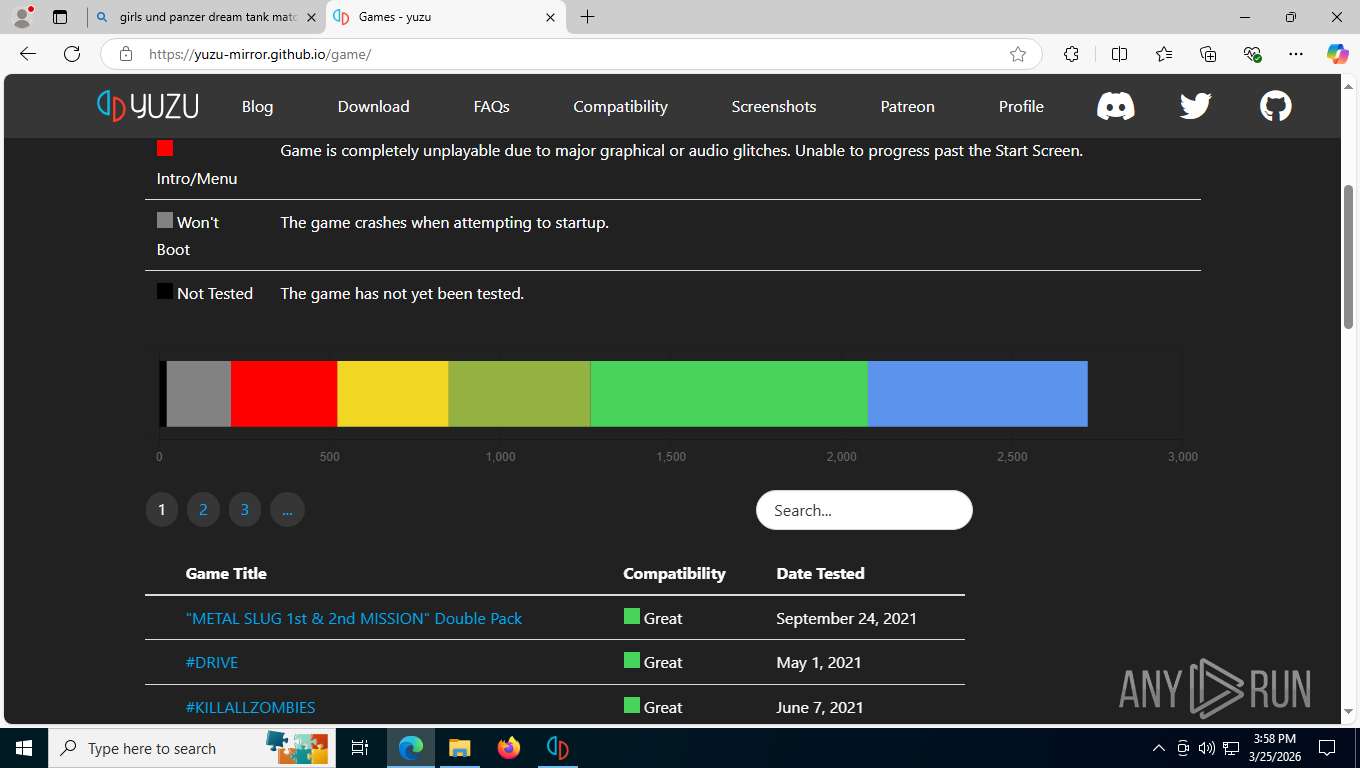Click the yellow chart bar segment

tap(393, 394)
